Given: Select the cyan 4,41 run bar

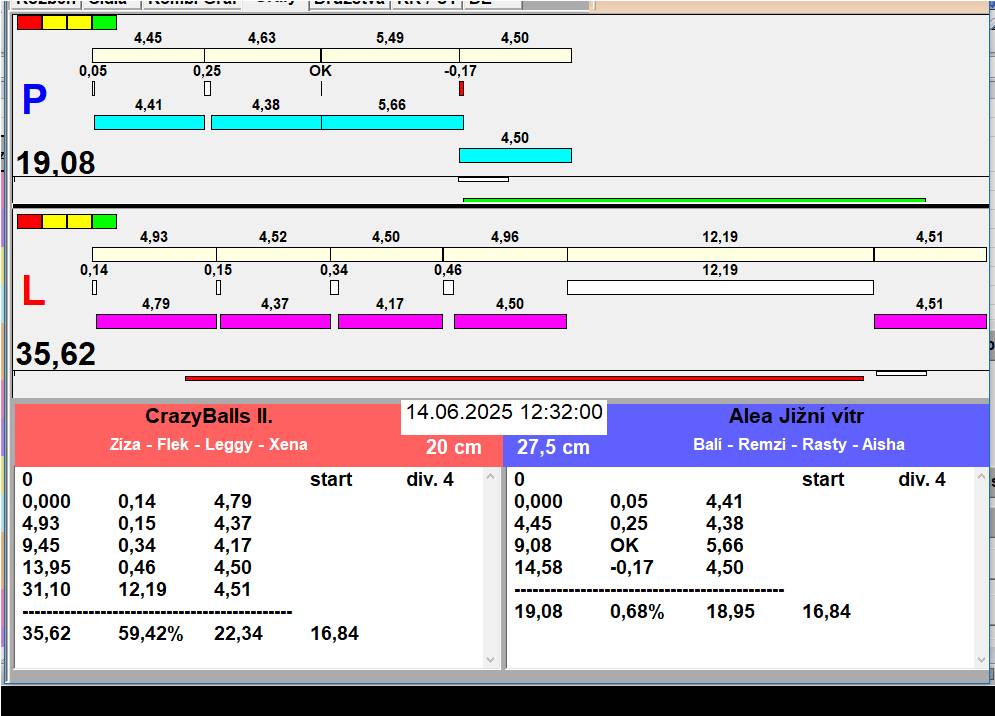Looking at the screenshot, I should pyautogui.click(x=149, y=122).
